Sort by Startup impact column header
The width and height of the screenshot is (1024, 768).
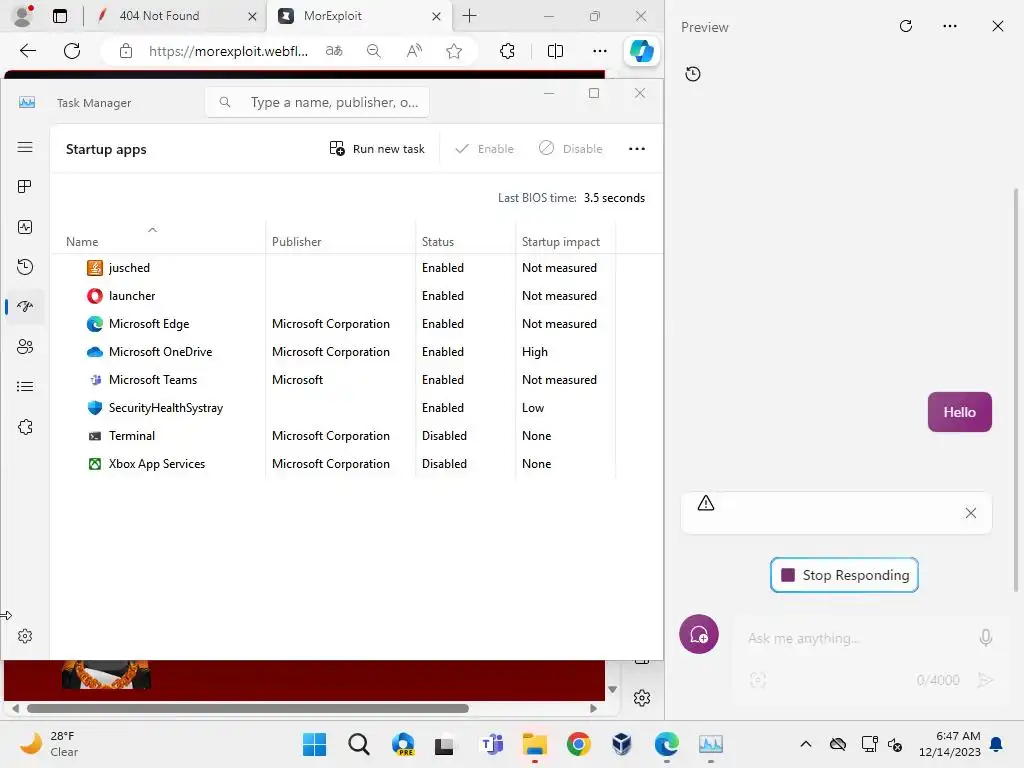coord(560,242)
